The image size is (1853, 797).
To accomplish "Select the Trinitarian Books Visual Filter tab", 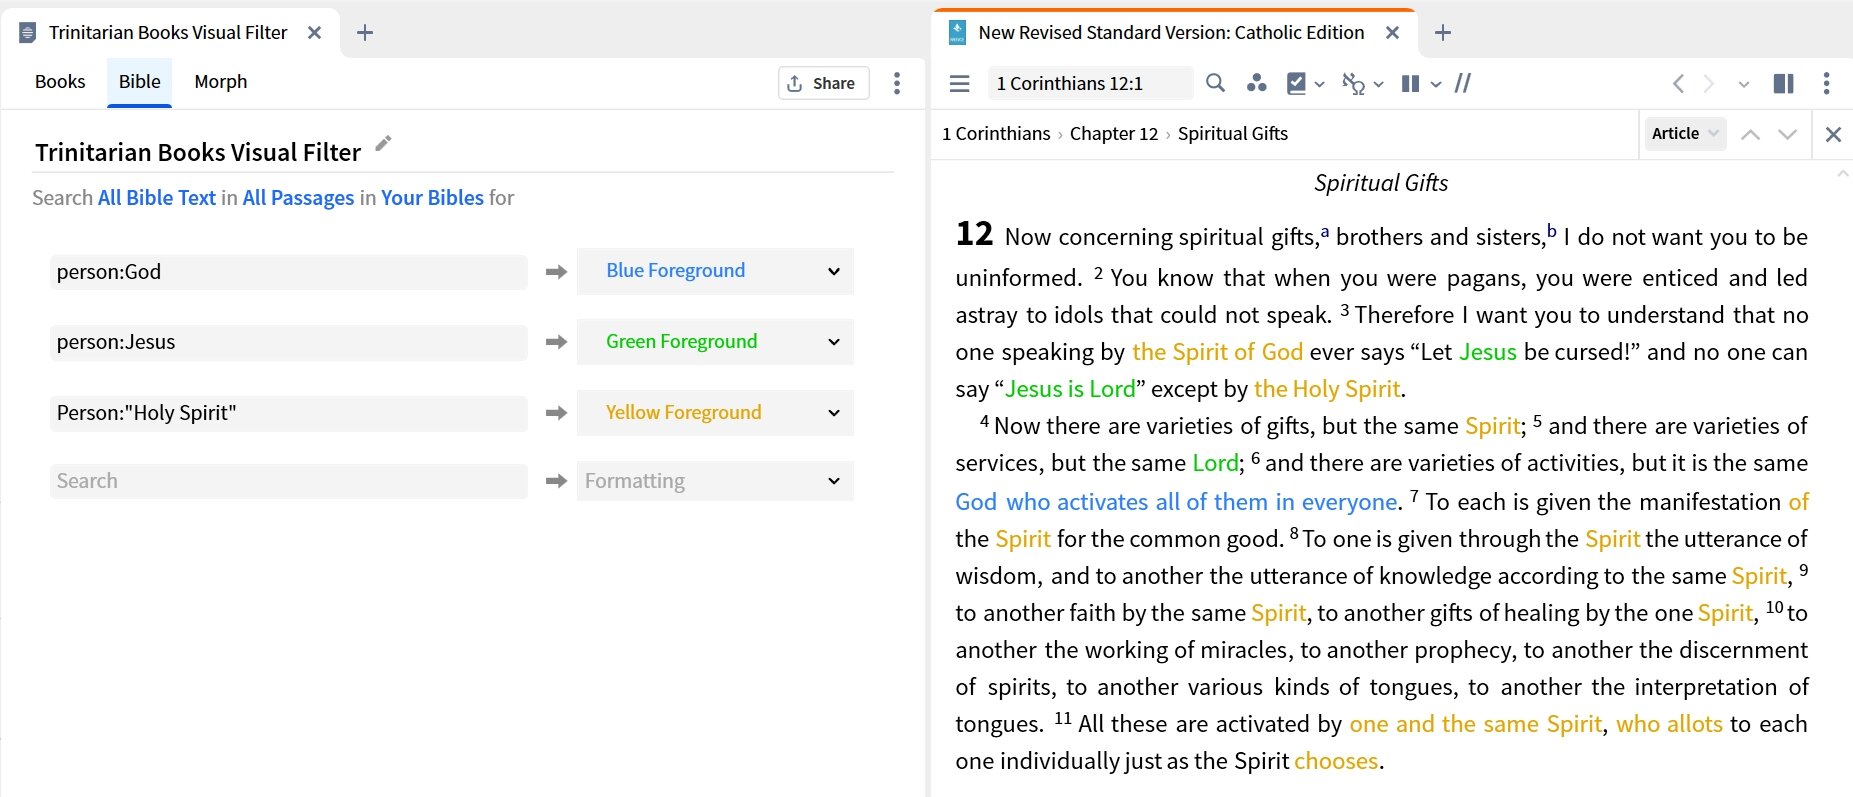I will tap(169, 32).
